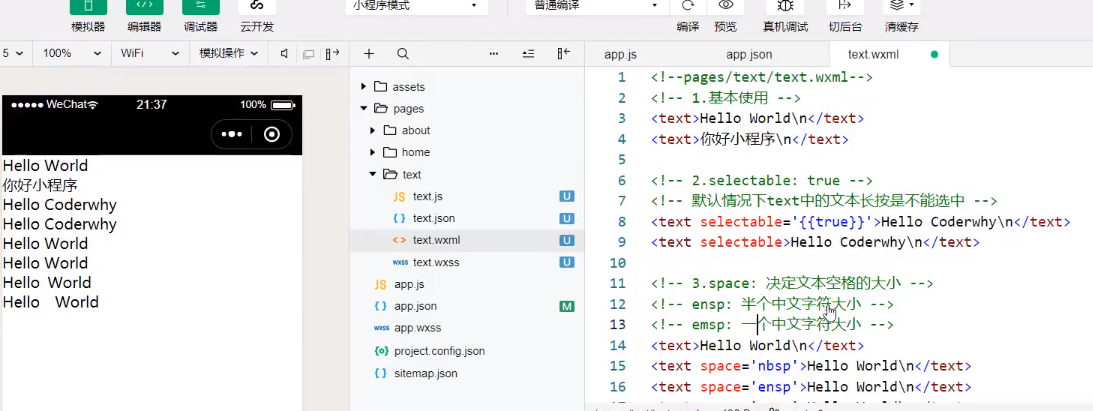
Task: Click the detach simulator window icon
Action: 308,54
